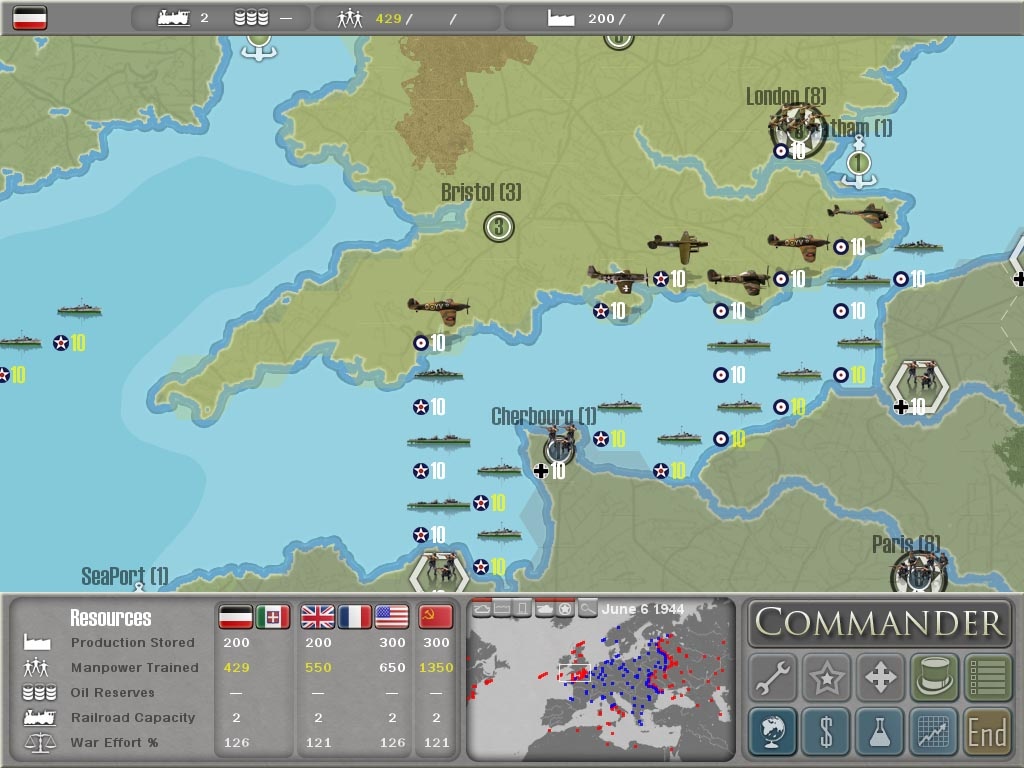View the statistics graph screen
The width and height of the screenshot is (1024, 768).
(933, 732)
